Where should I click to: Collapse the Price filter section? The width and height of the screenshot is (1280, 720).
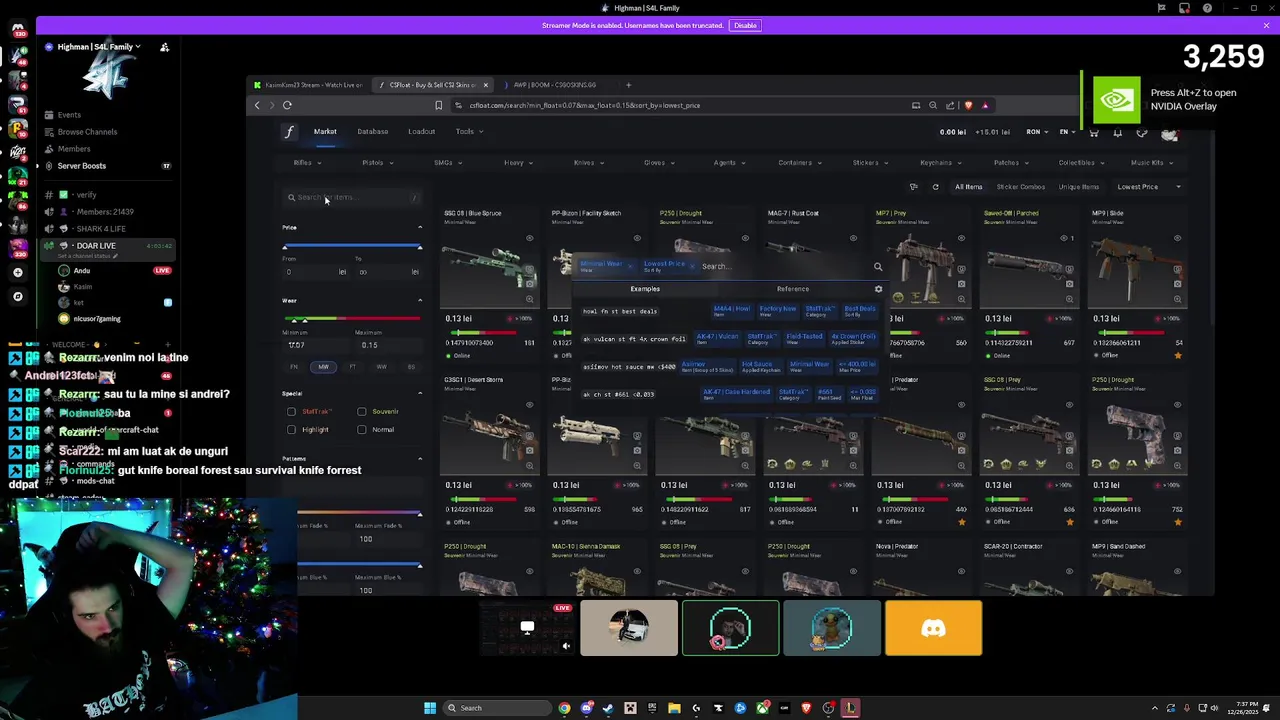tap(420, 227)
